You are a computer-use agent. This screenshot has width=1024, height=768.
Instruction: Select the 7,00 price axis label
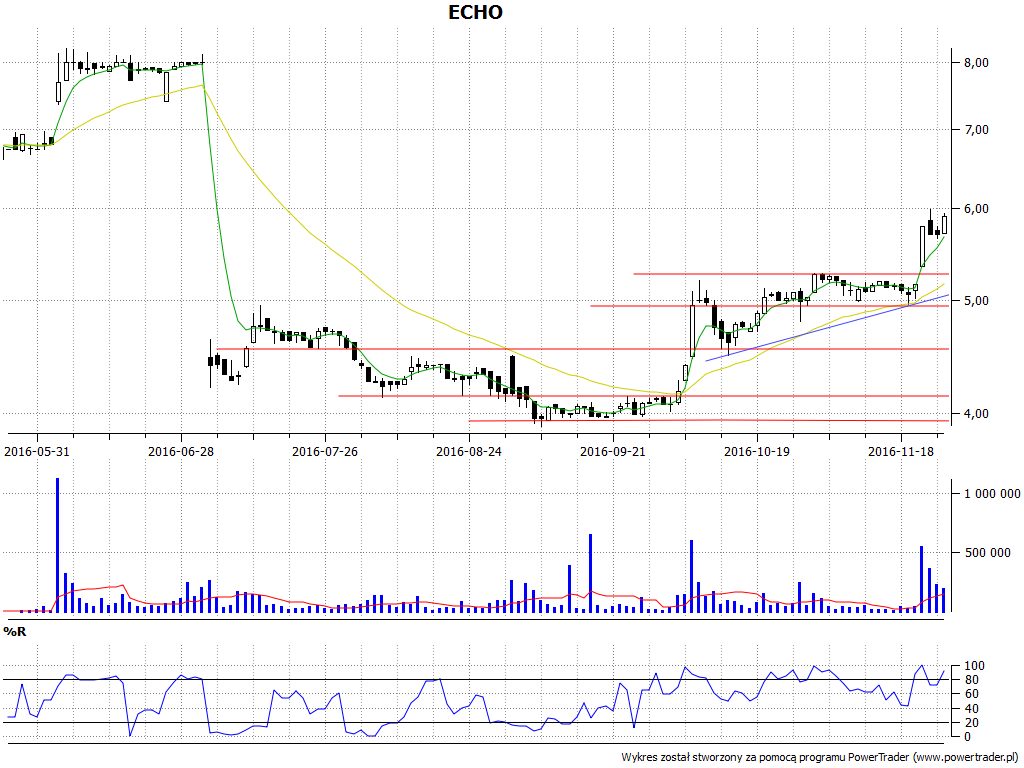click(976, 130)
